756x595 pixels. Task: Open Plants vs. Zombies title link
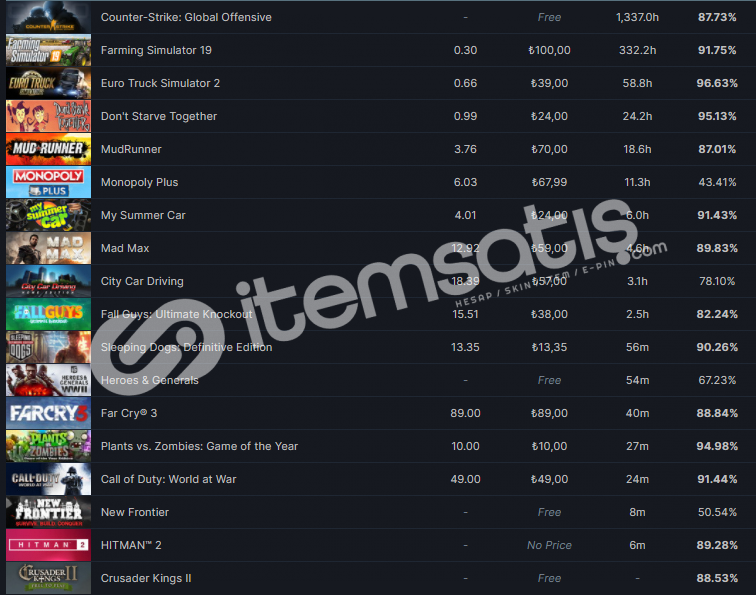click(x=199, y=446)
